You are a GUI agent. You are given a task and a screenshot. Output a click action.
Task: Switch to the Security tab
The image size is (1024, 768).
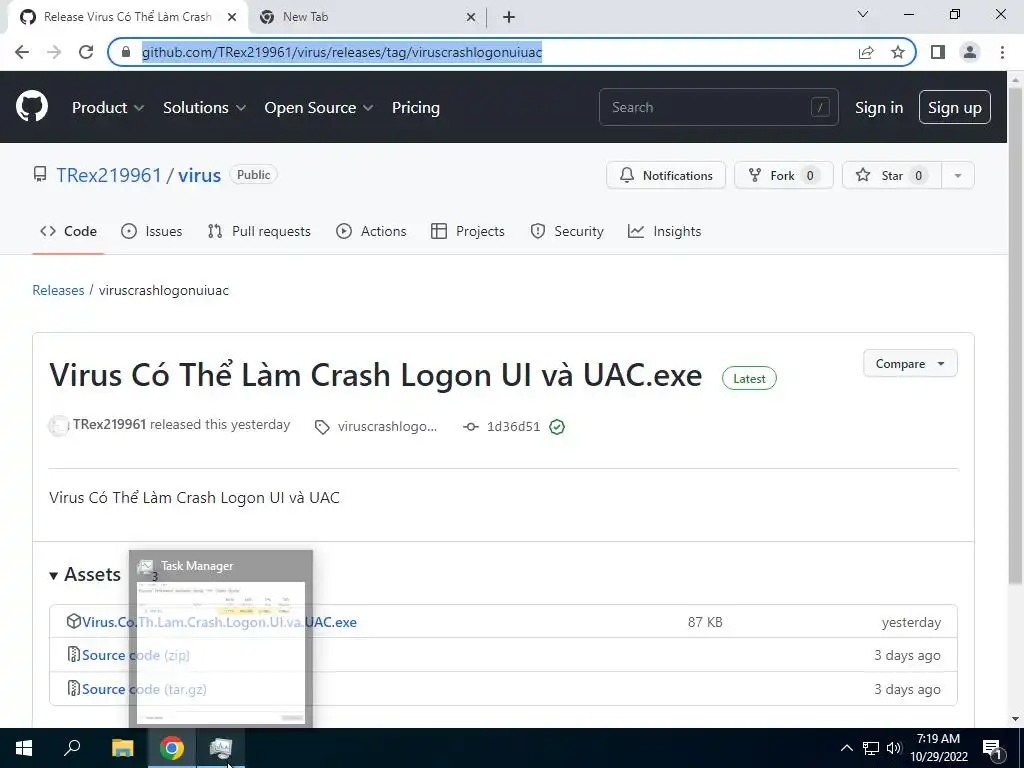[x=567, y=231]
